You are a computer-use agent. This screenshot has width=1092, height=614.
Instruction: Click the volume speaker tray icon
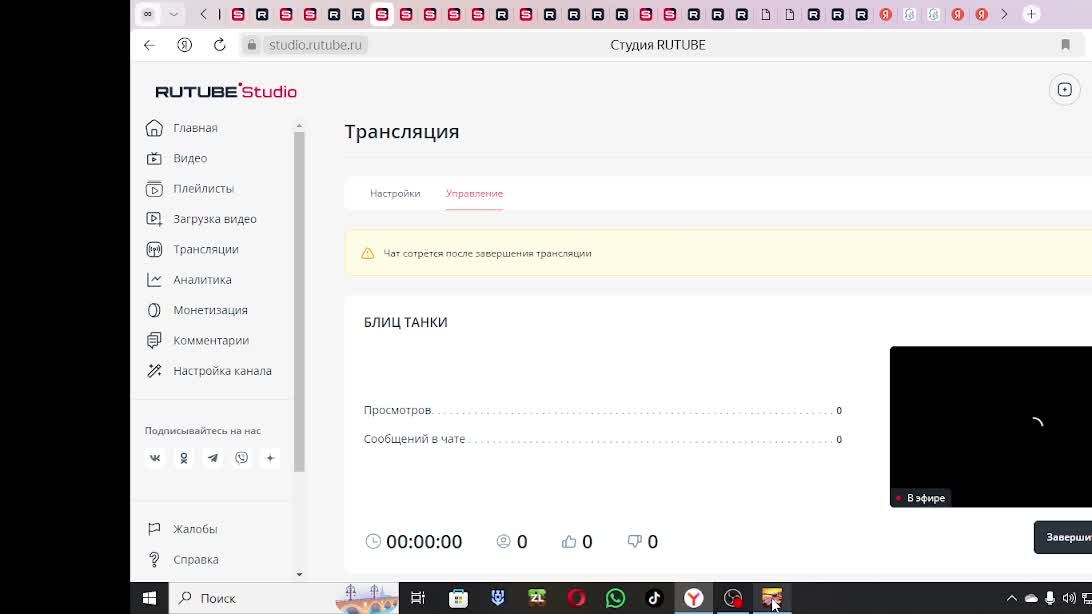pyautogui.click(x=1068, y=598)
